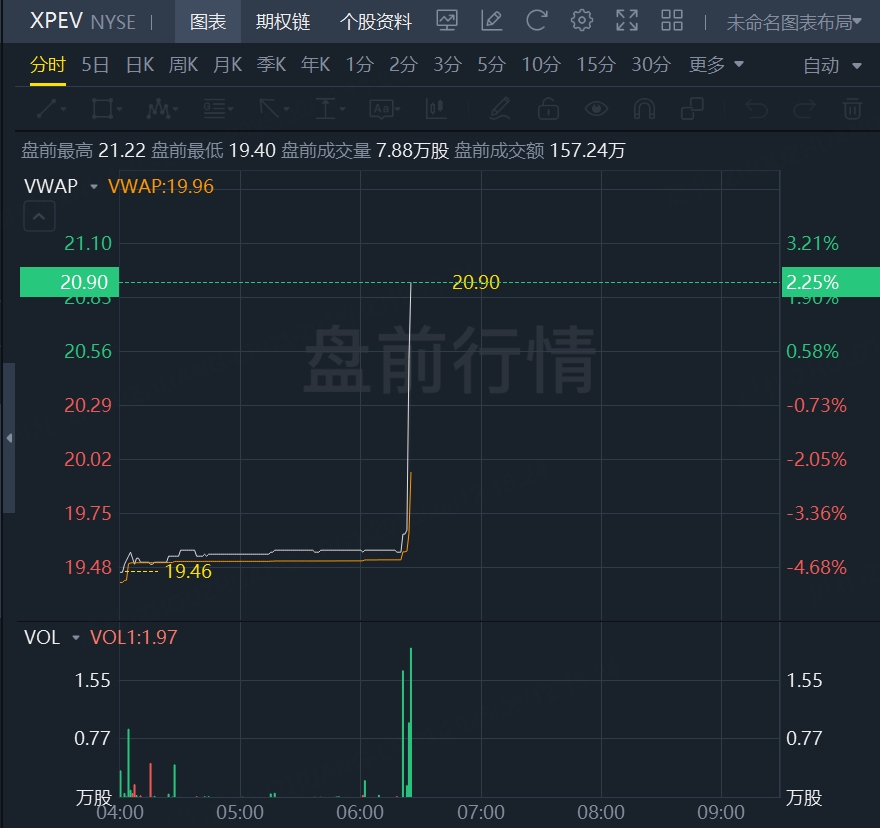Viewport: 880px width, 828px height.
Task: Toggle the lock drawings icon
Action: click(x=548, y=108)
